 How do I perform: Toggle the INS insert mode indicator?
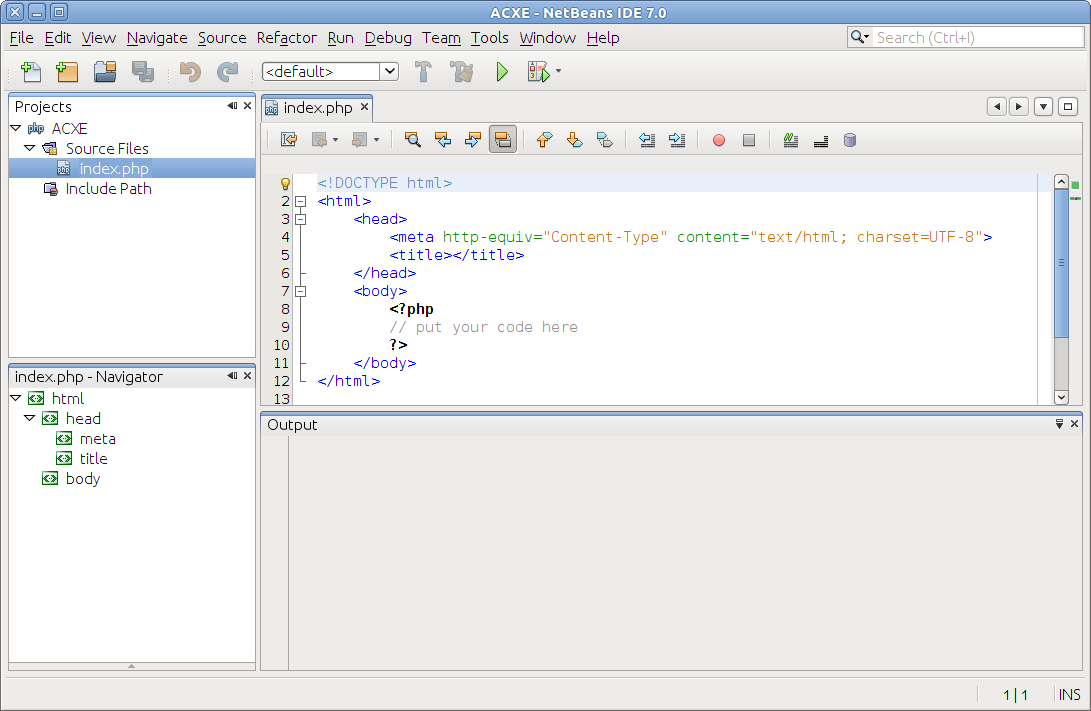(1069, 694)
